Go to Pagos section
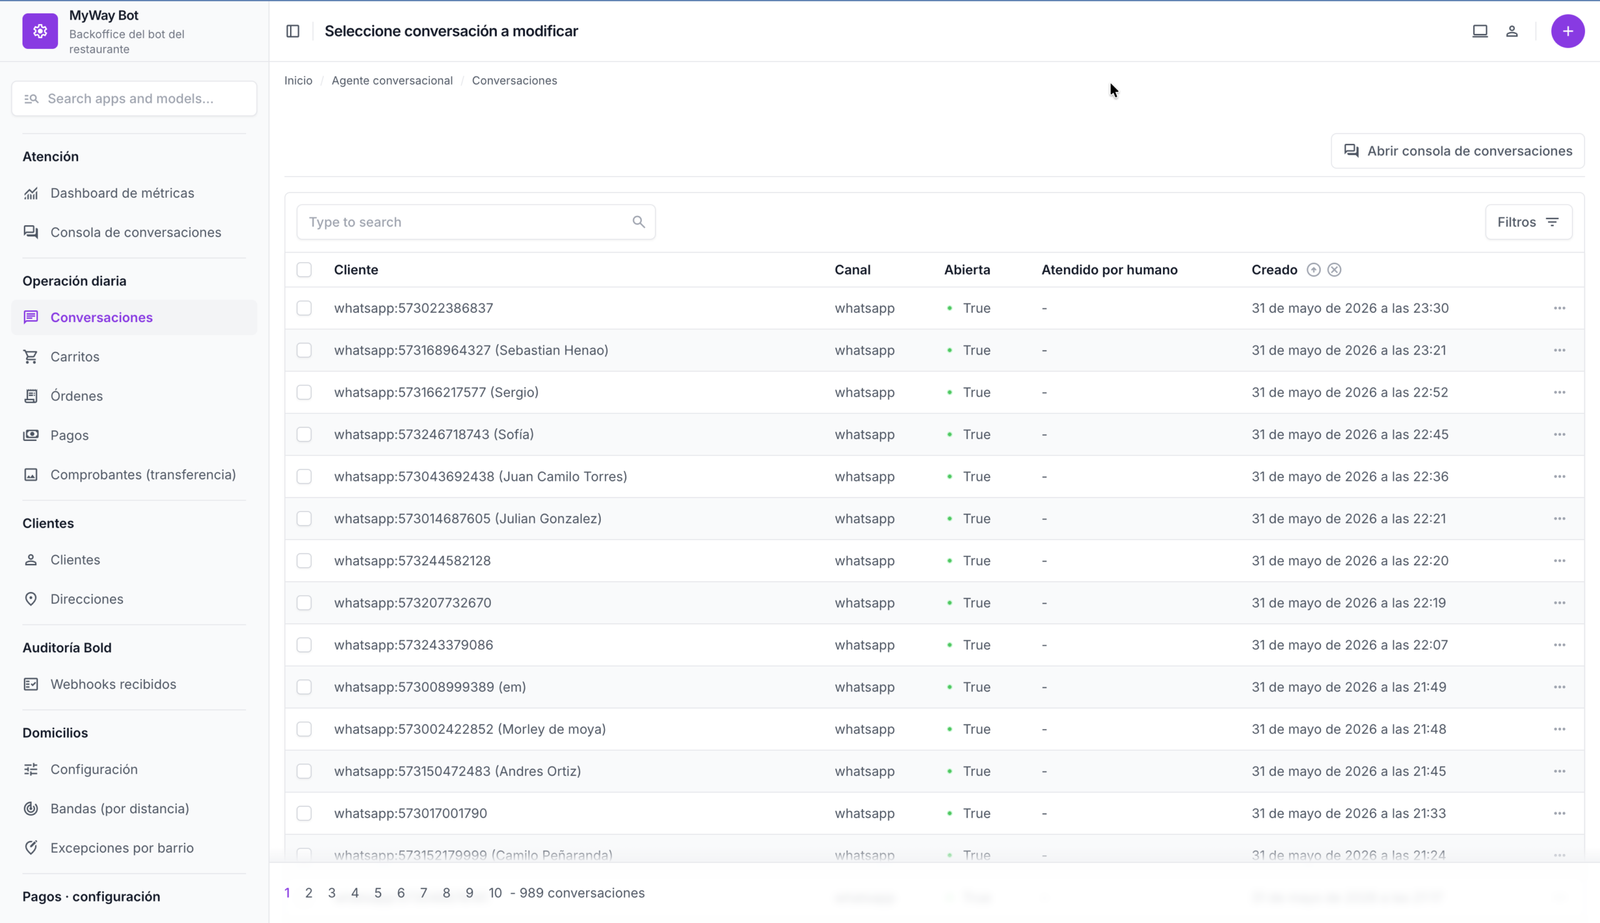The width and height of the screenshot is (1600, 923). 134,435
